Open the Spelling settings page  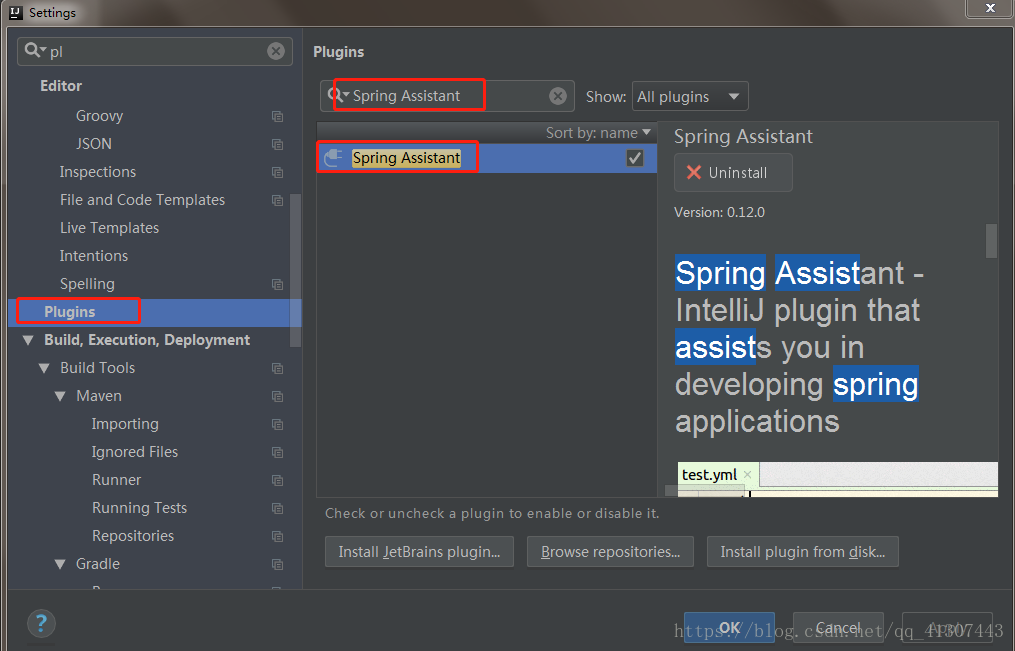pyautogui.click(x=87, y=284)
